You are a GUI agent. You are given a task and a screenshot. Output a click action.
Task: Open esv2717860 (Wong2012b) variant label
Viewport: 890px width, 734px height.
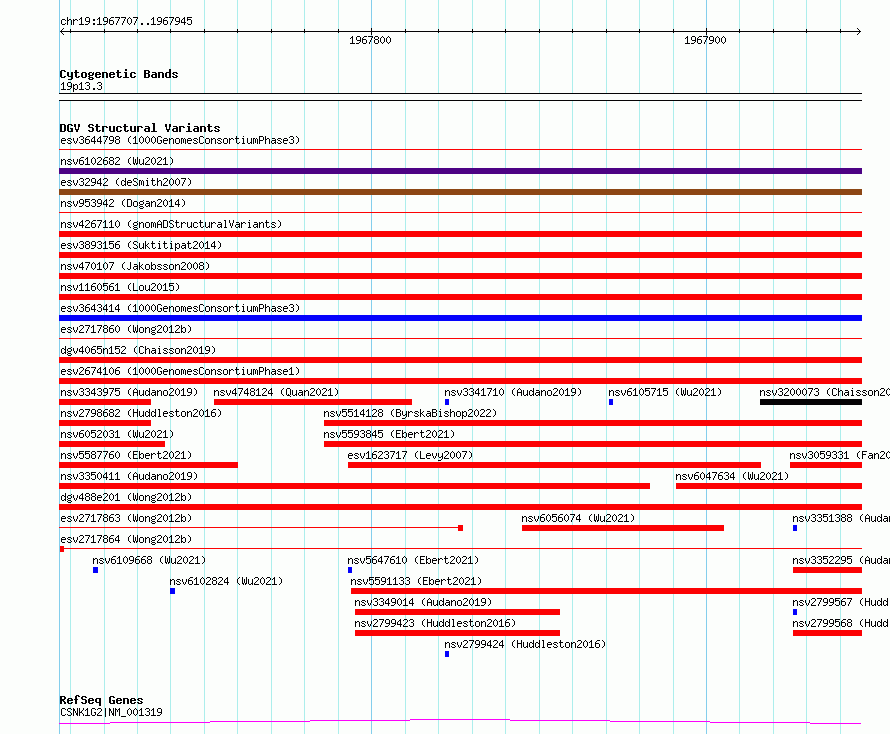click(126, 329)
